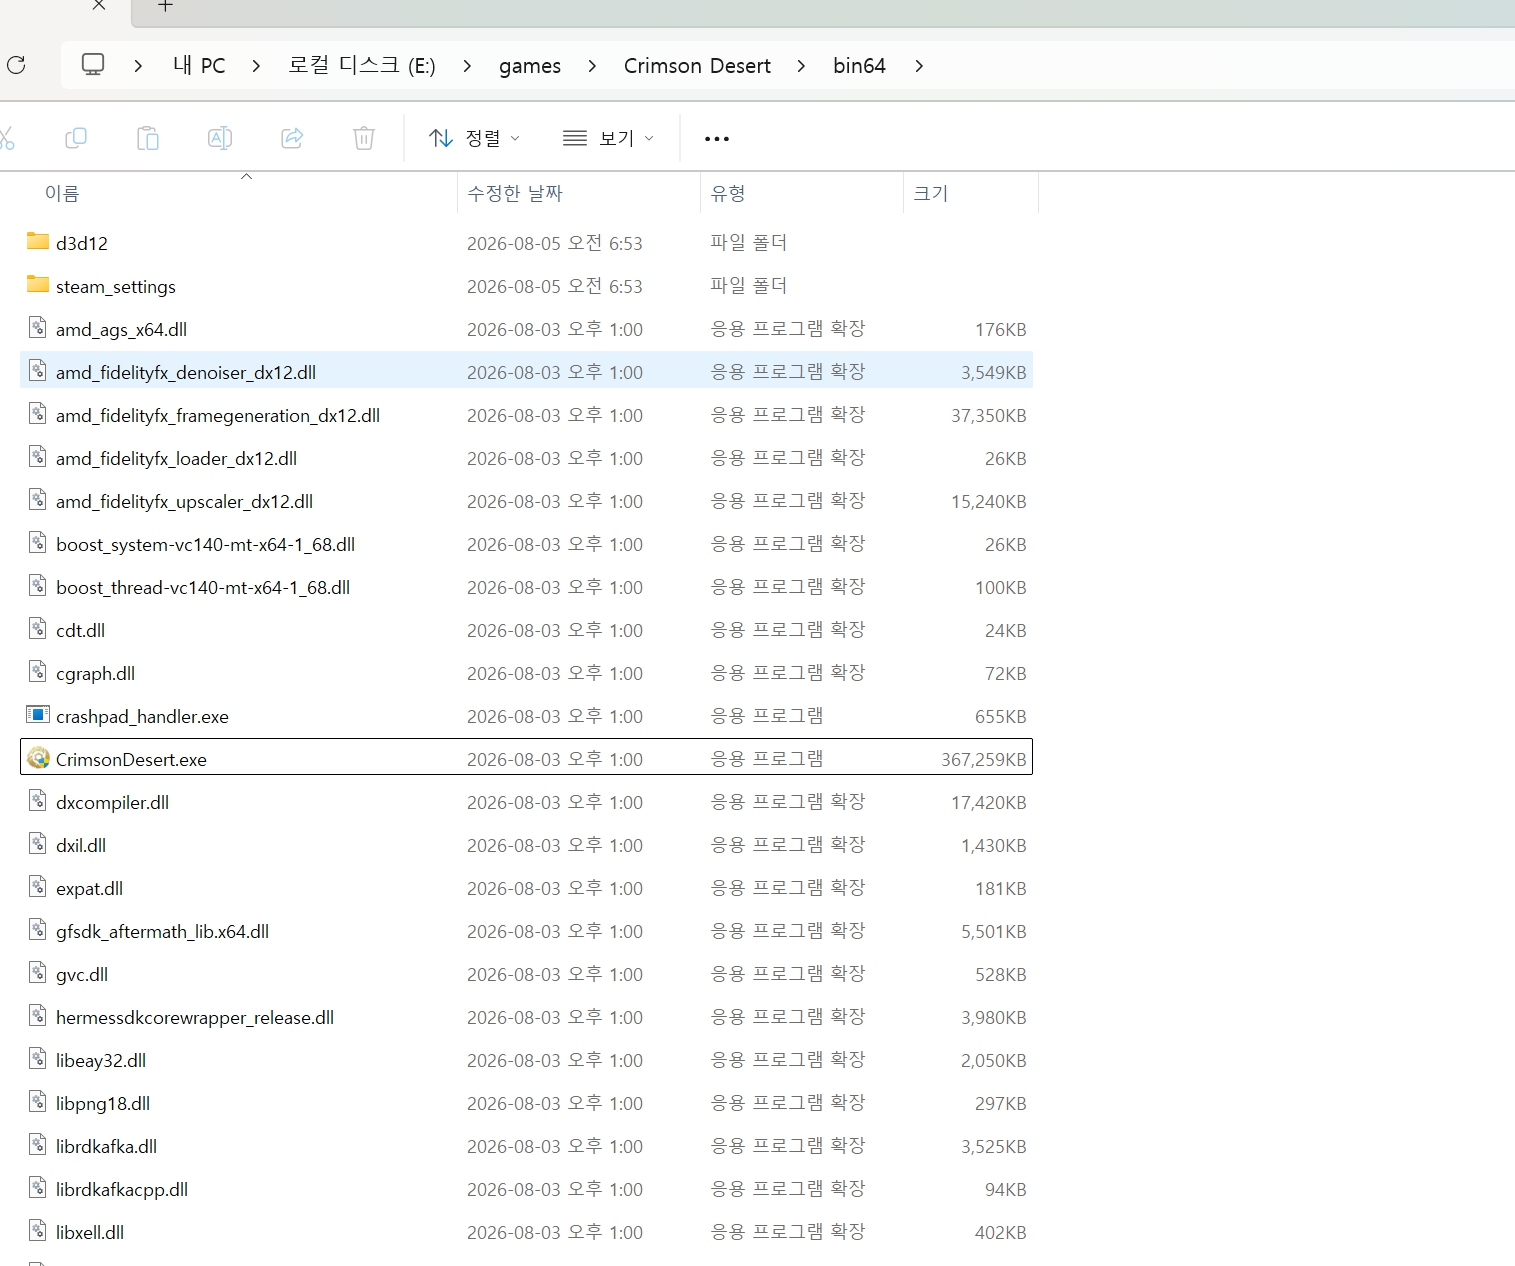1515x1266 pixels.
Task: Click the 5,501KB size value
Action: point(994,932)
